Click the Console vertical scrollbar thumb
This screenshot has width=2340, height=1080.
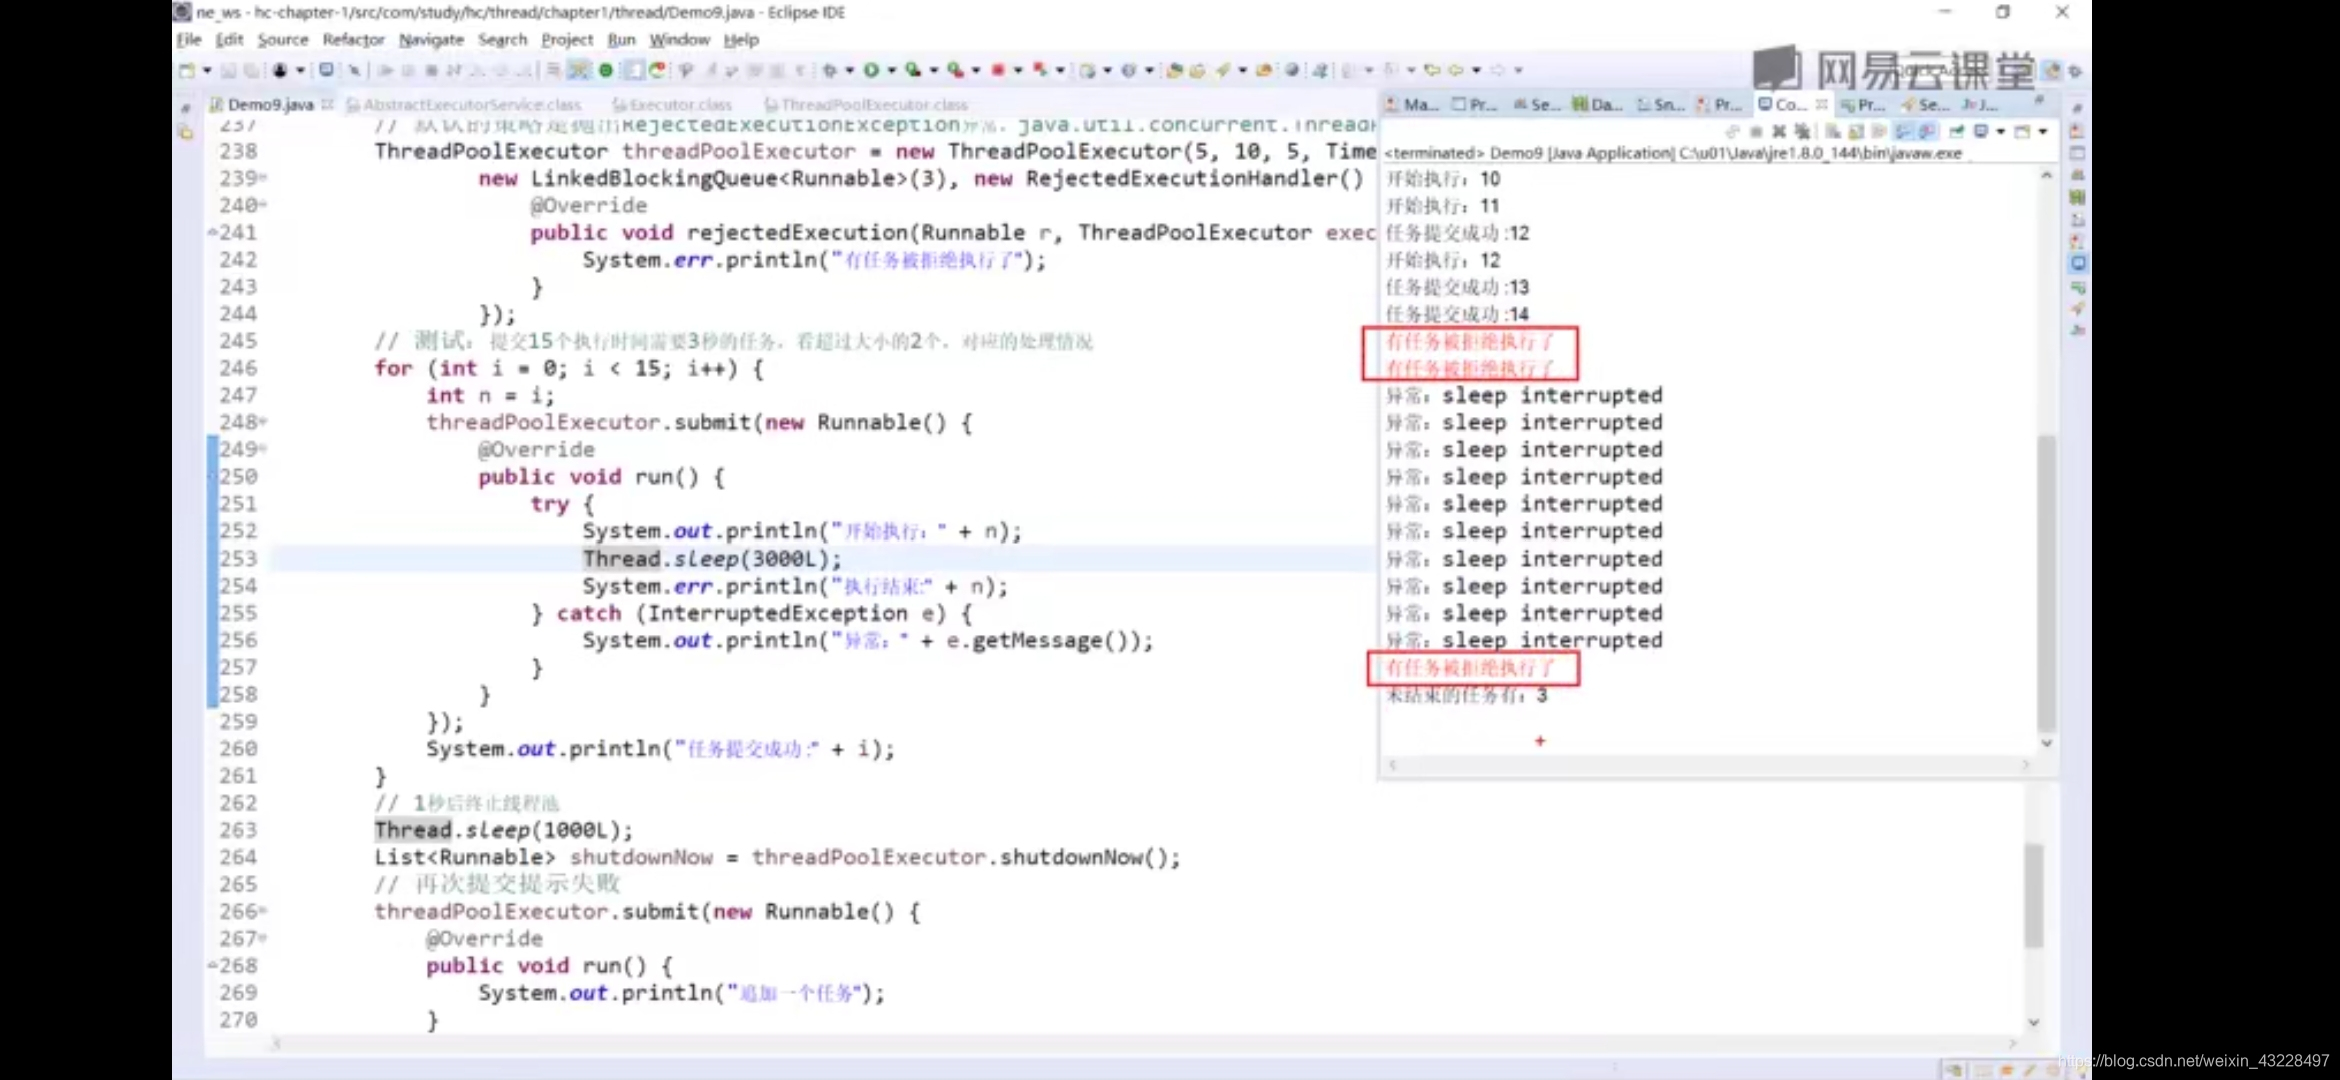pyautogui.click(x=2046, y=583)
